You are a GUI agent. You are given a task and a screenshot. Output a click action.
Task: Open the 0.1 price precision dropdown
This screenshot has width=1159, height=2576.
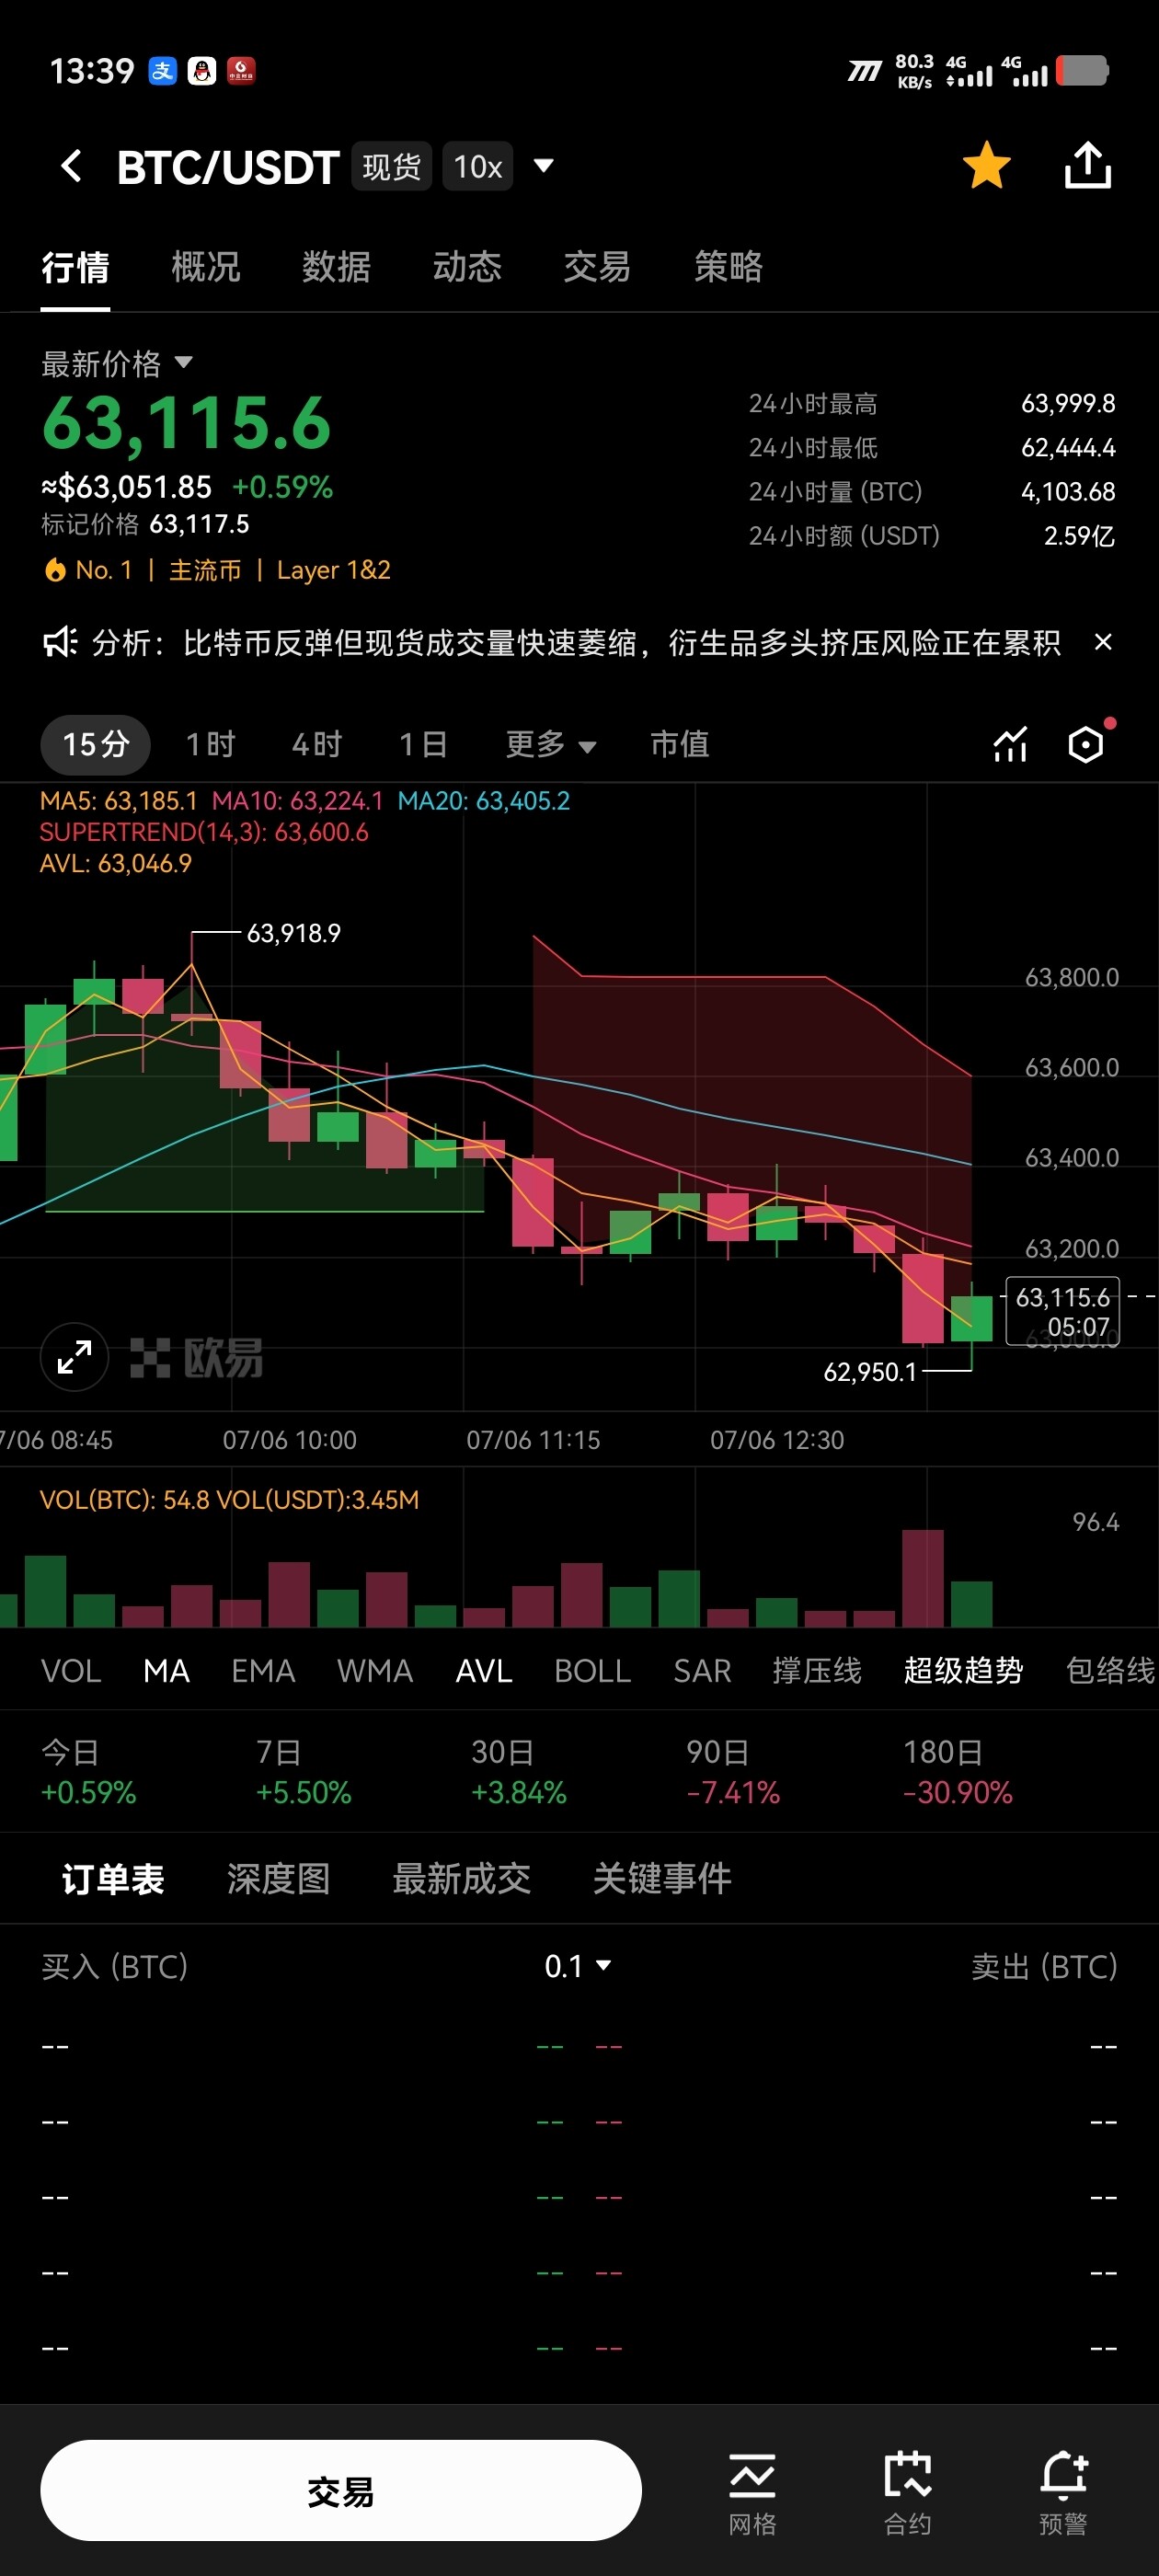click(578, 1966)
